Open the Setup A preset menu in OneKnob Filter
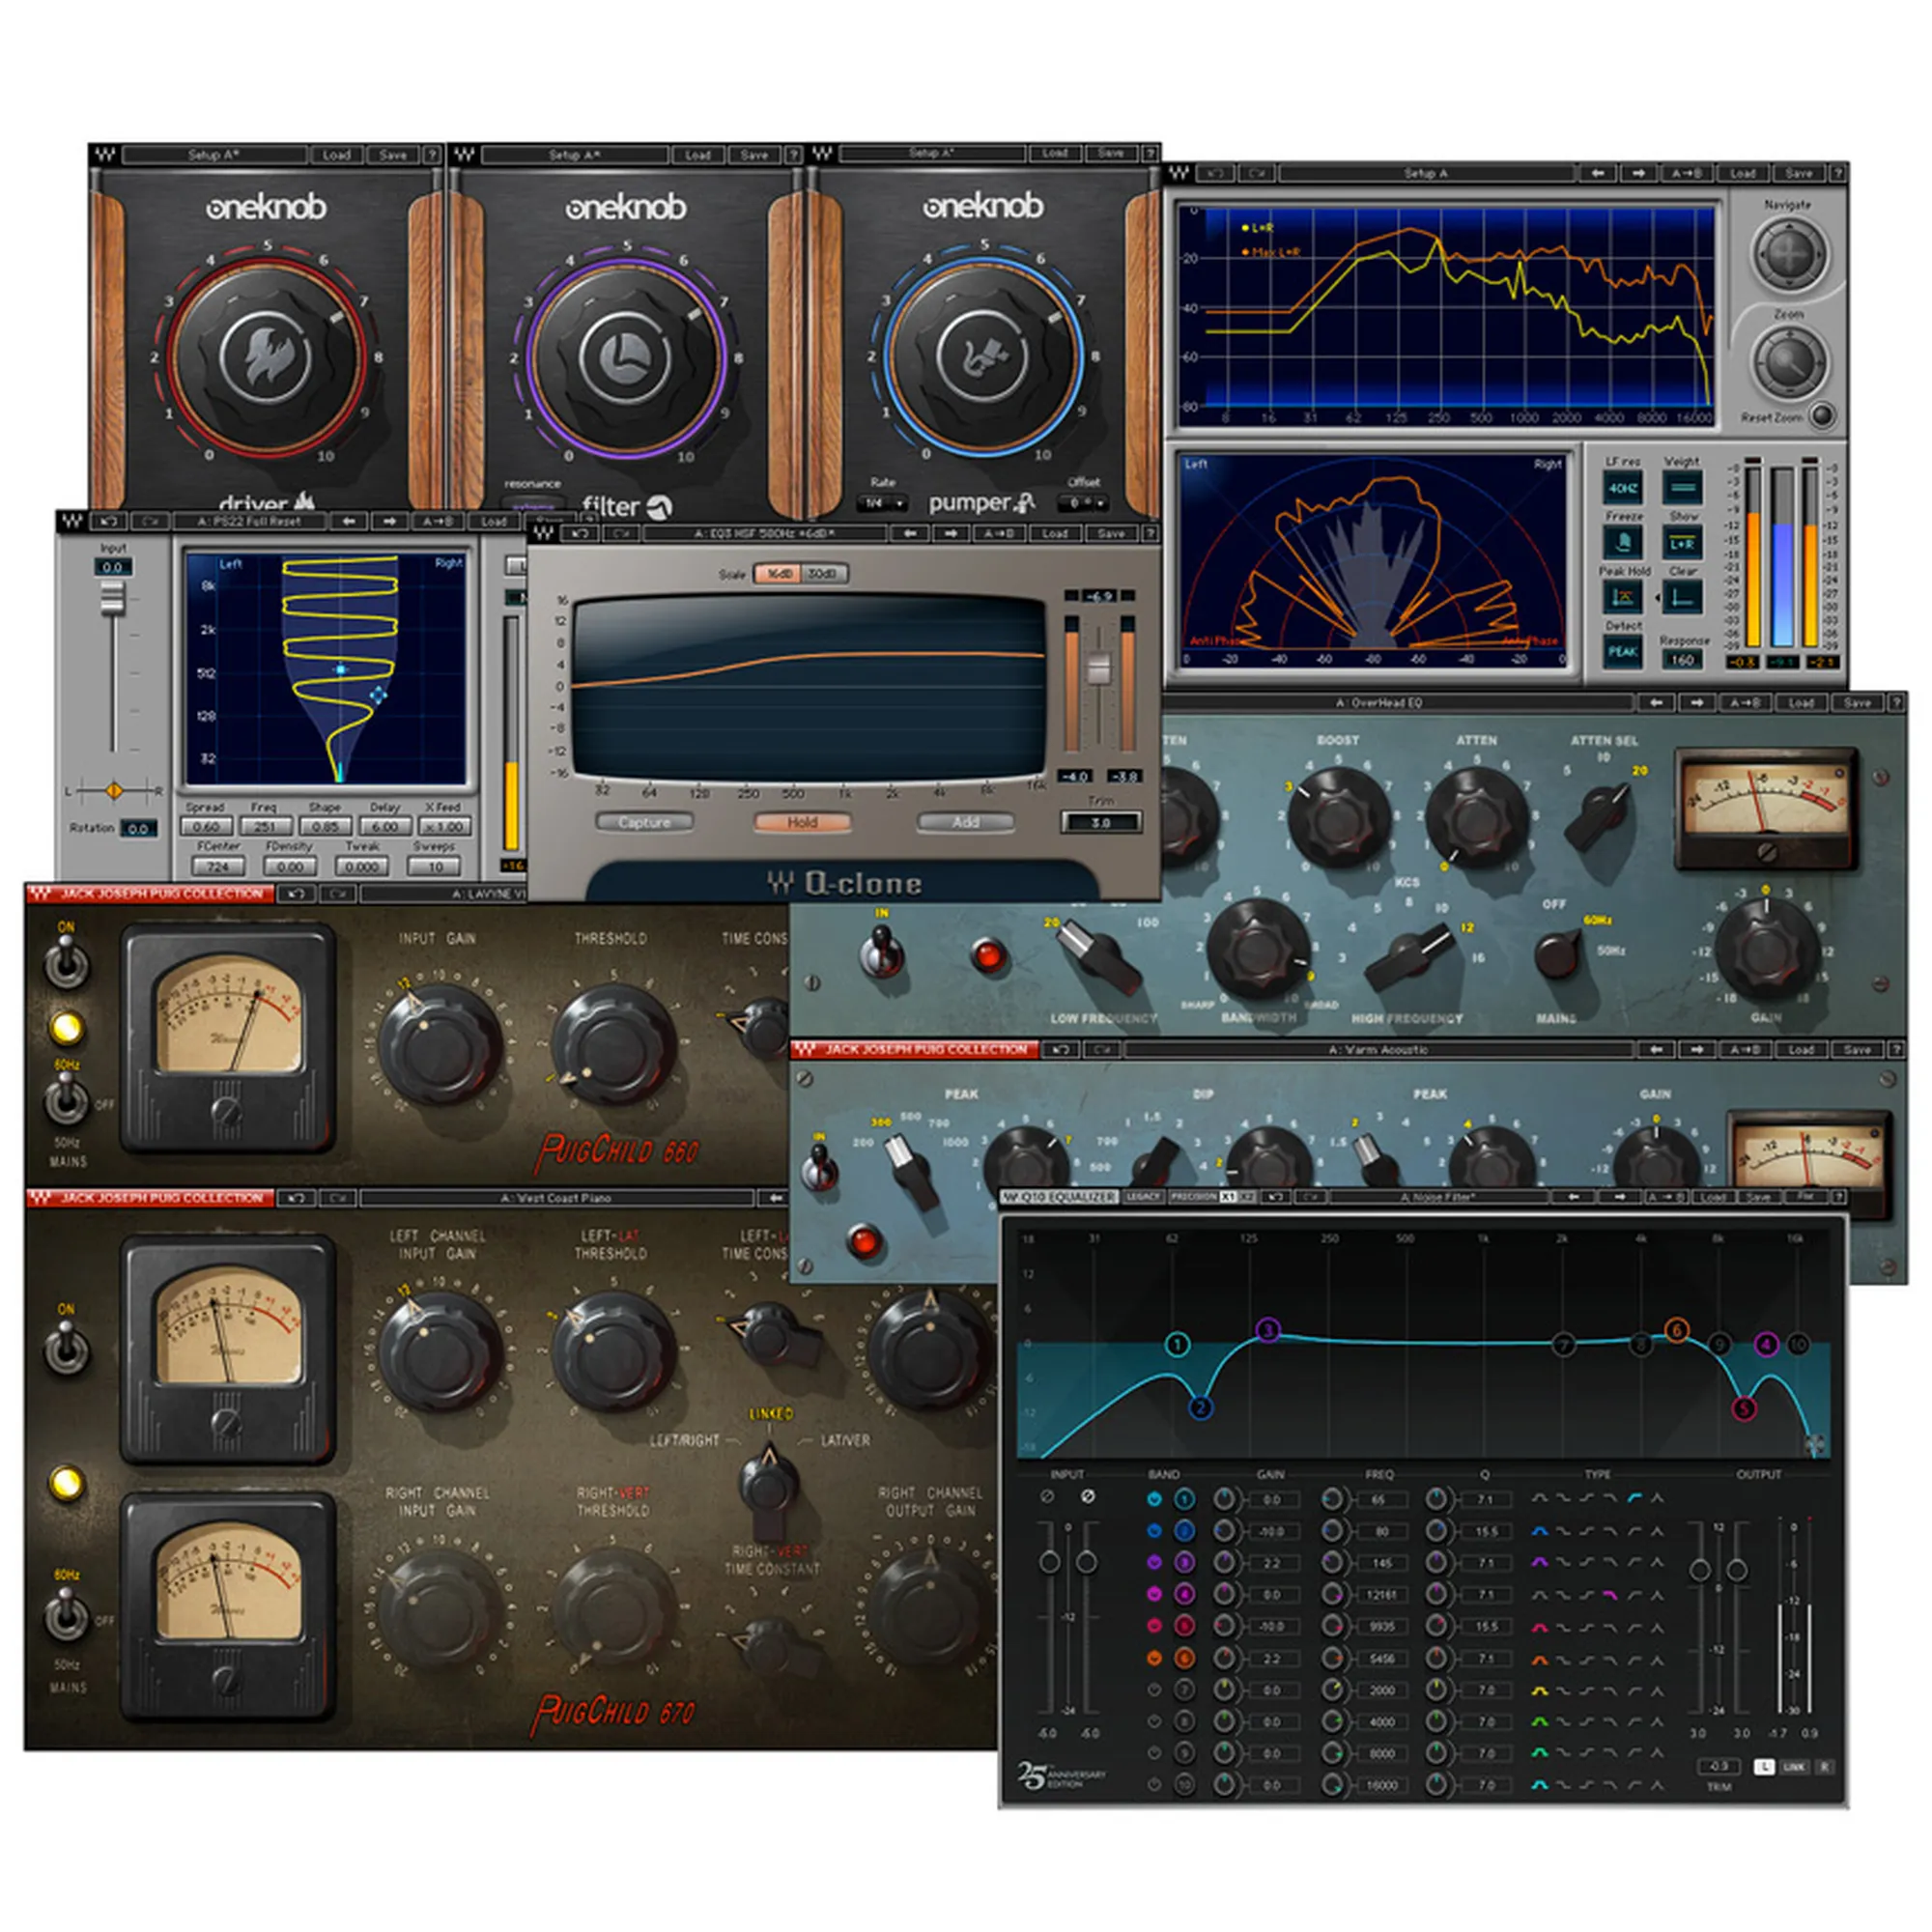Viewport: 1932px width, 1932px height. pos(574,155)
